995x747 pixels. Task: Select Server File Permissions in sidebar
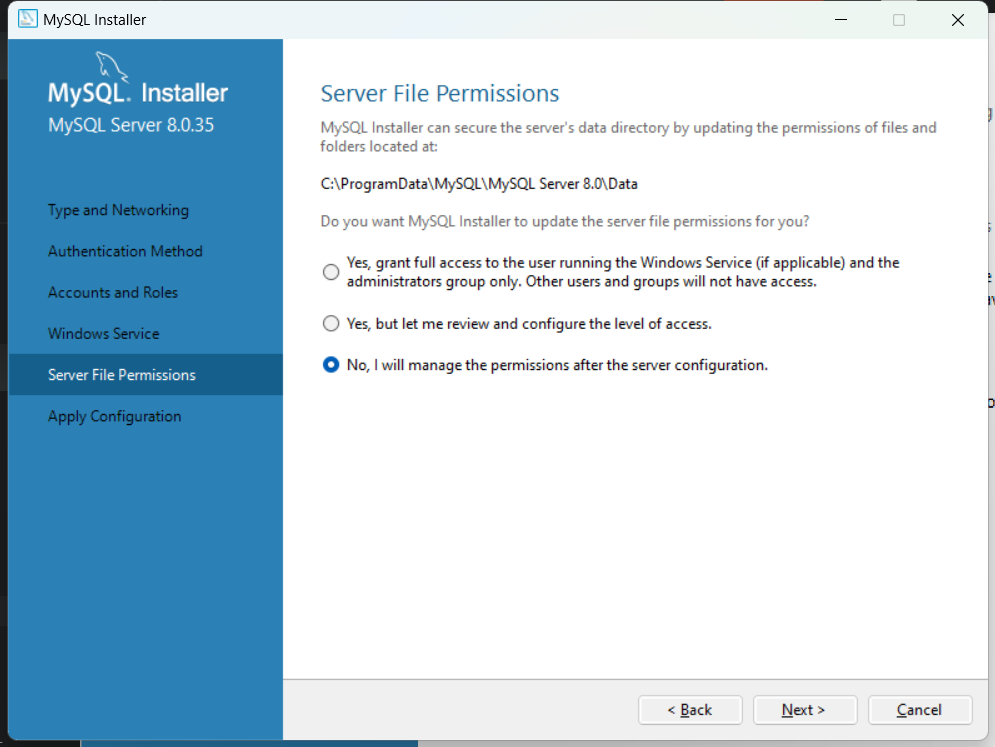(122, 375)
